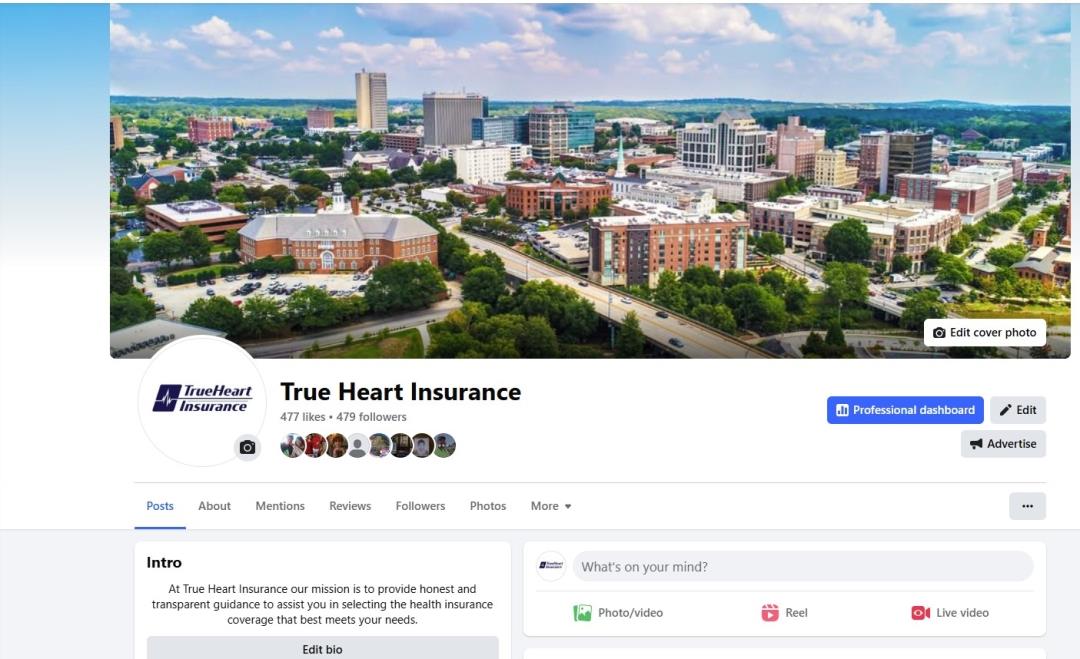This screenshot has height=659, width=1080.
Task: Click the TrueHeart Insurance profile picture
Action: (x=202, y=399)
